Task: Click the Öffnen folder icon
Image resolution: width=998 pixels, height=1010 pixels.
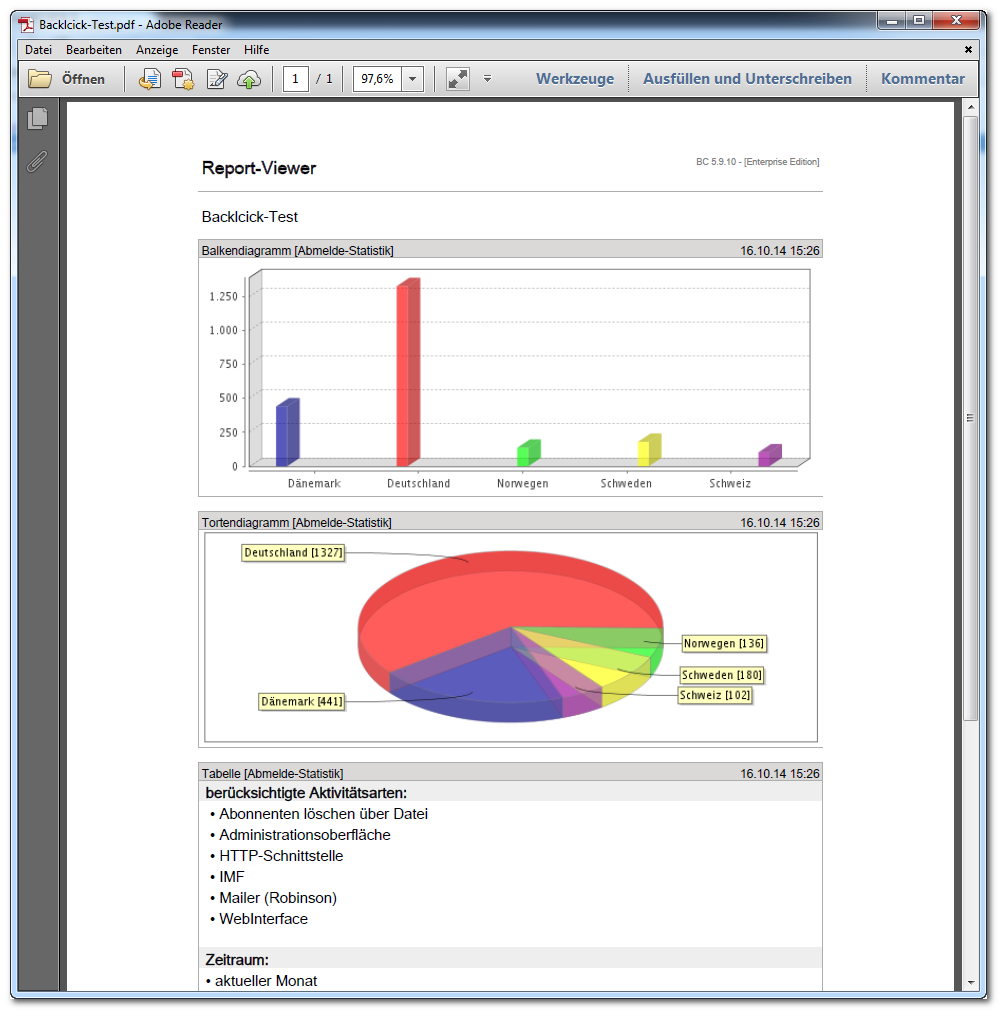Action: point(40,79)
